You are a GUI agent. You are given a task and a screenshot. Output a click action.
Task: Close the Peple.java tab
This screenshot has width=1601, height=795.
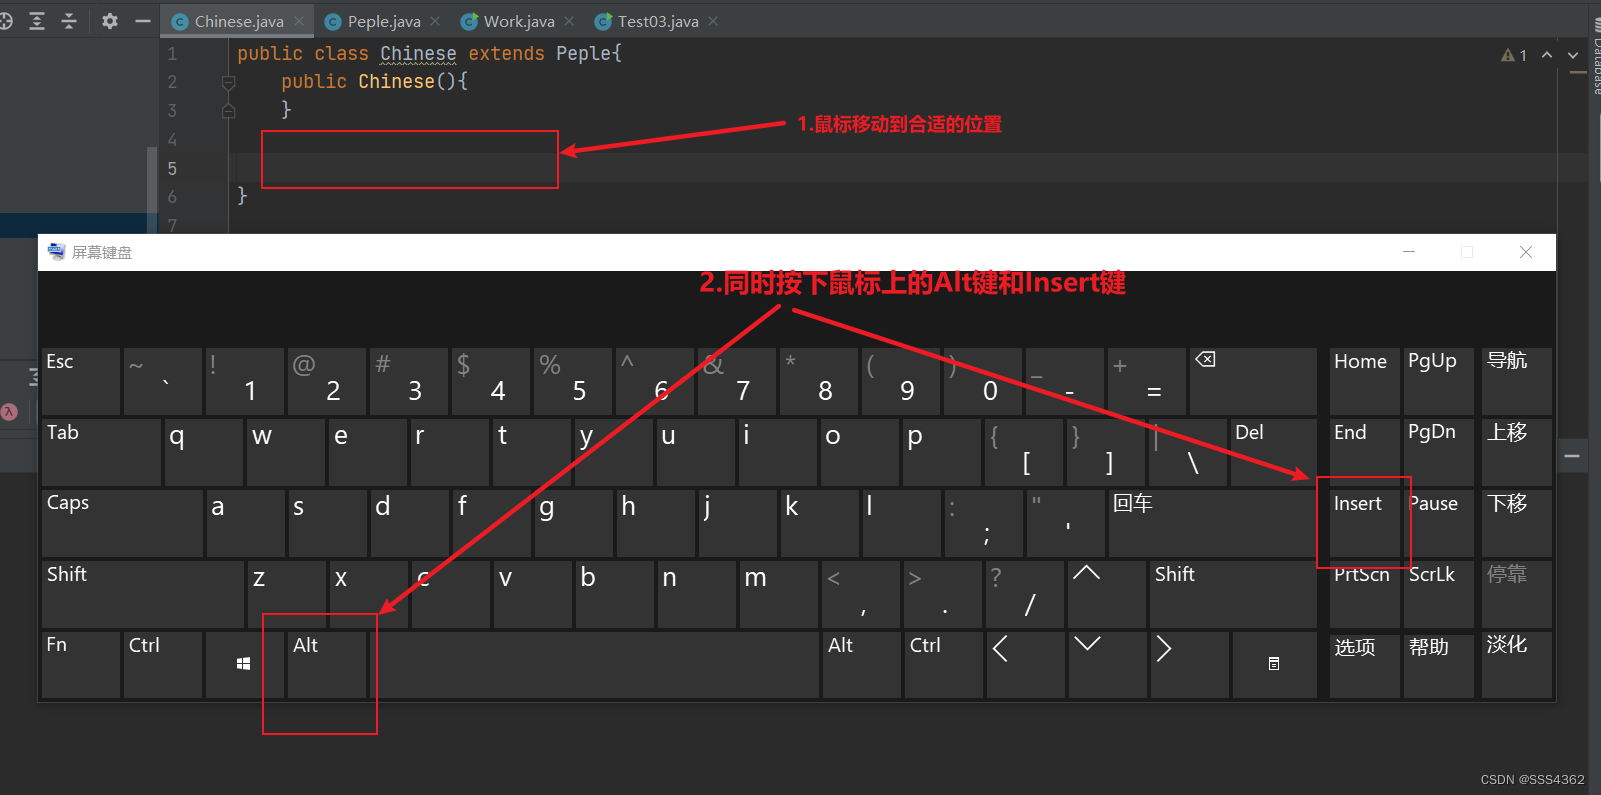click(x=435, y=21)
